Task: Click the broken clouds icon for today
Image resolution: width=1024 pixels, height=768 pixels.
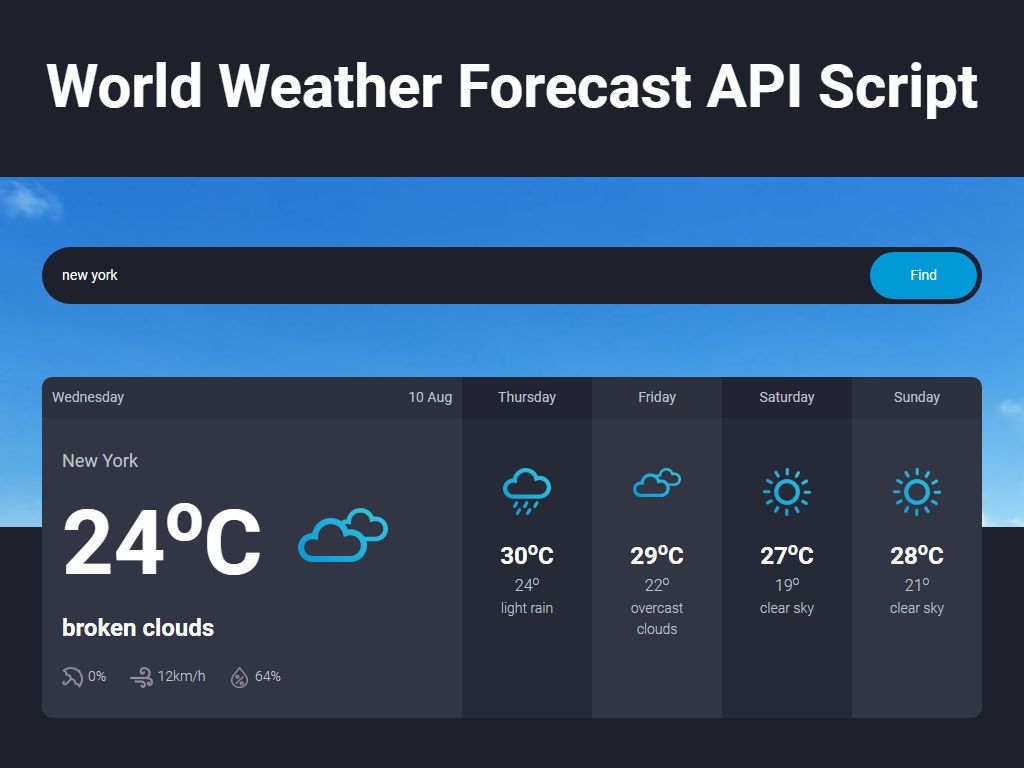Action: tap(343, 536)
